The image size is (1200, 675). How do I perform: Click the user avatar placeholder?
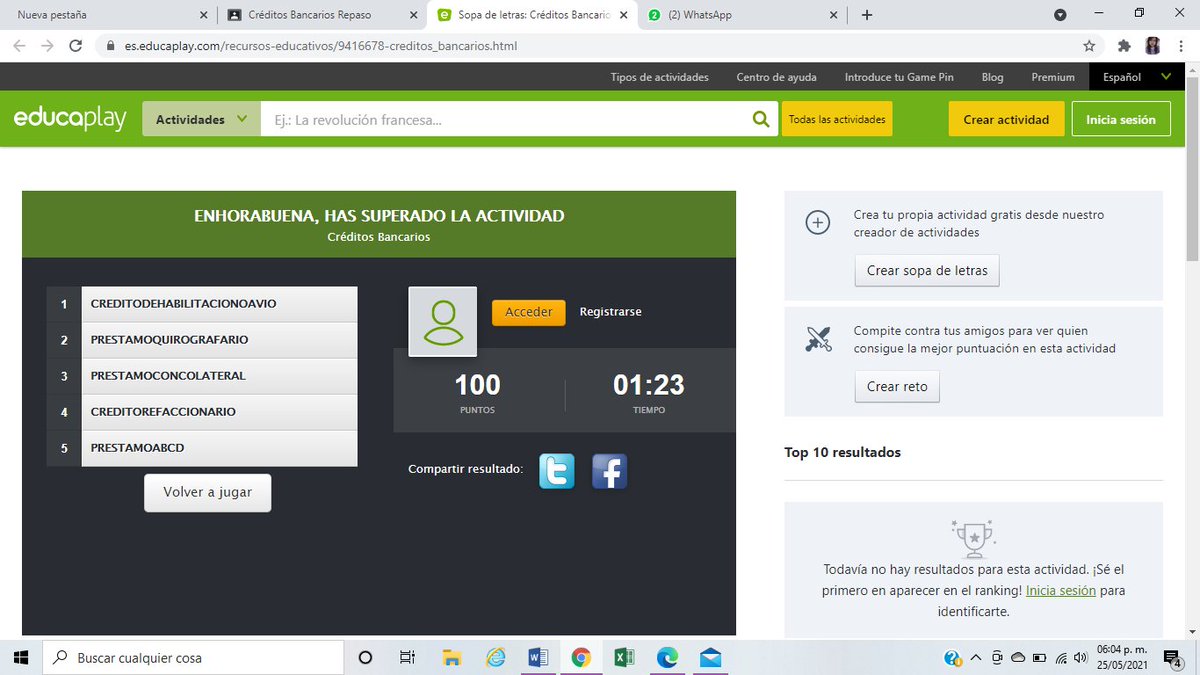click(x=443, y=322)
